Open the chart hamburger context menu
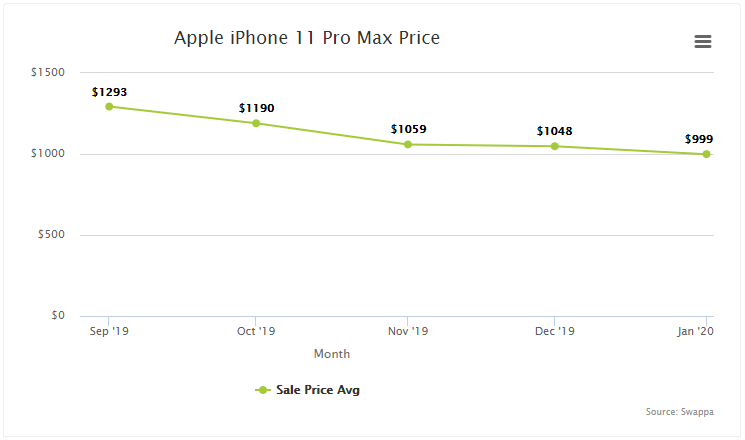Viewport: 745px width, 440px height. (x=703, y=41)
